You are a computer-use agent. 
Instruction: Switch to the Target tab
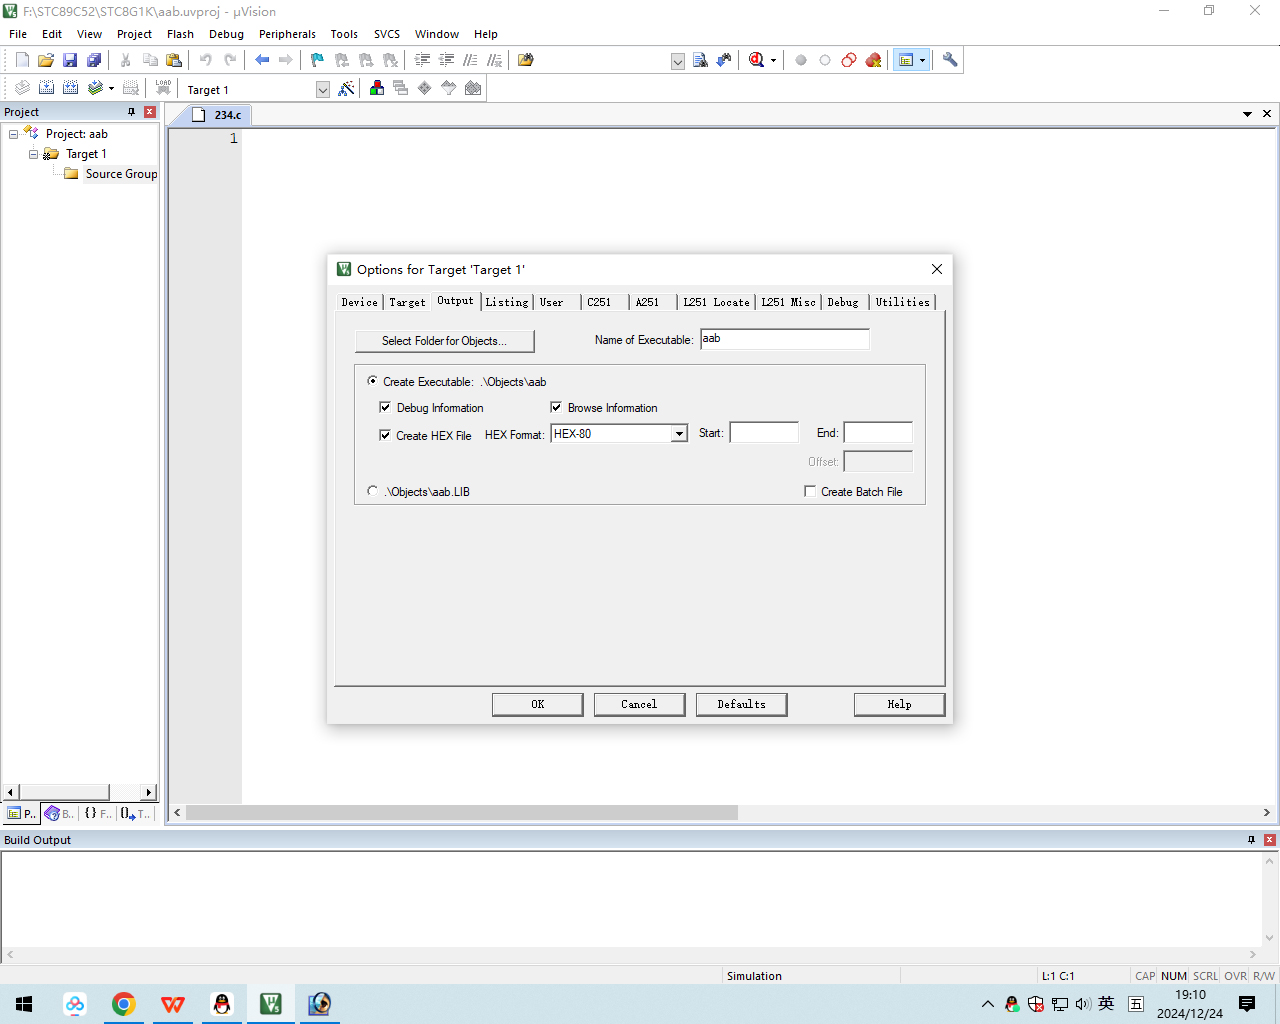(407, 302)
